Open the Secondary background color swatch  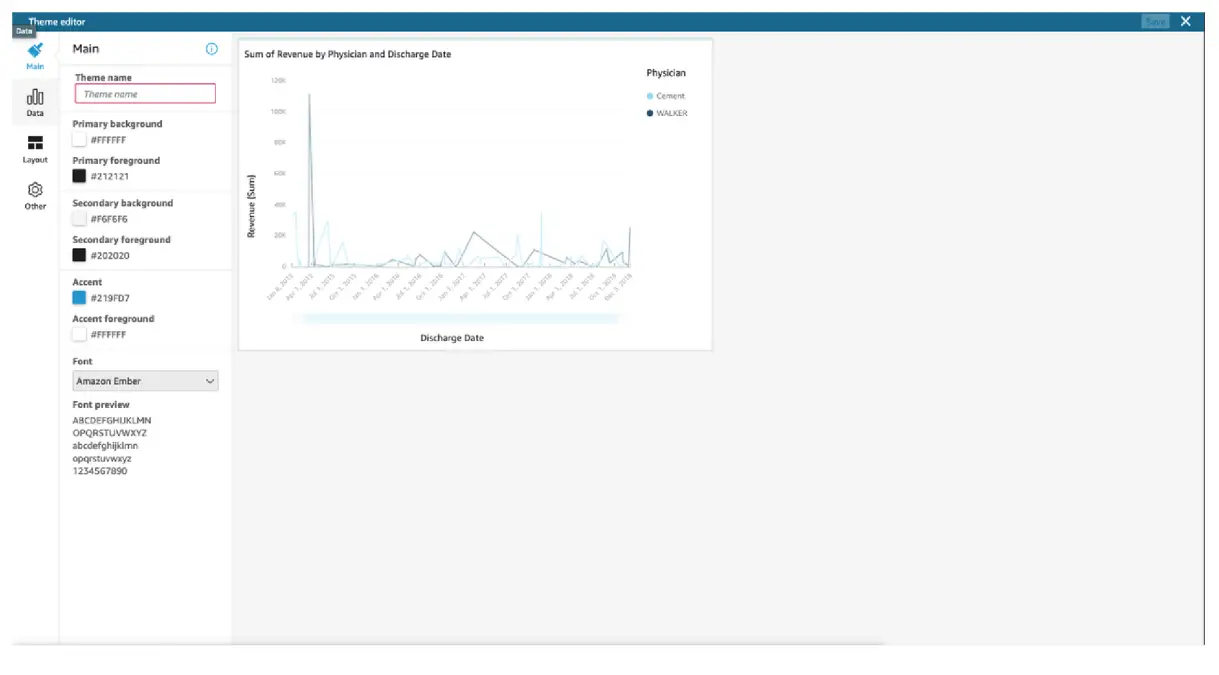(79, 219)
